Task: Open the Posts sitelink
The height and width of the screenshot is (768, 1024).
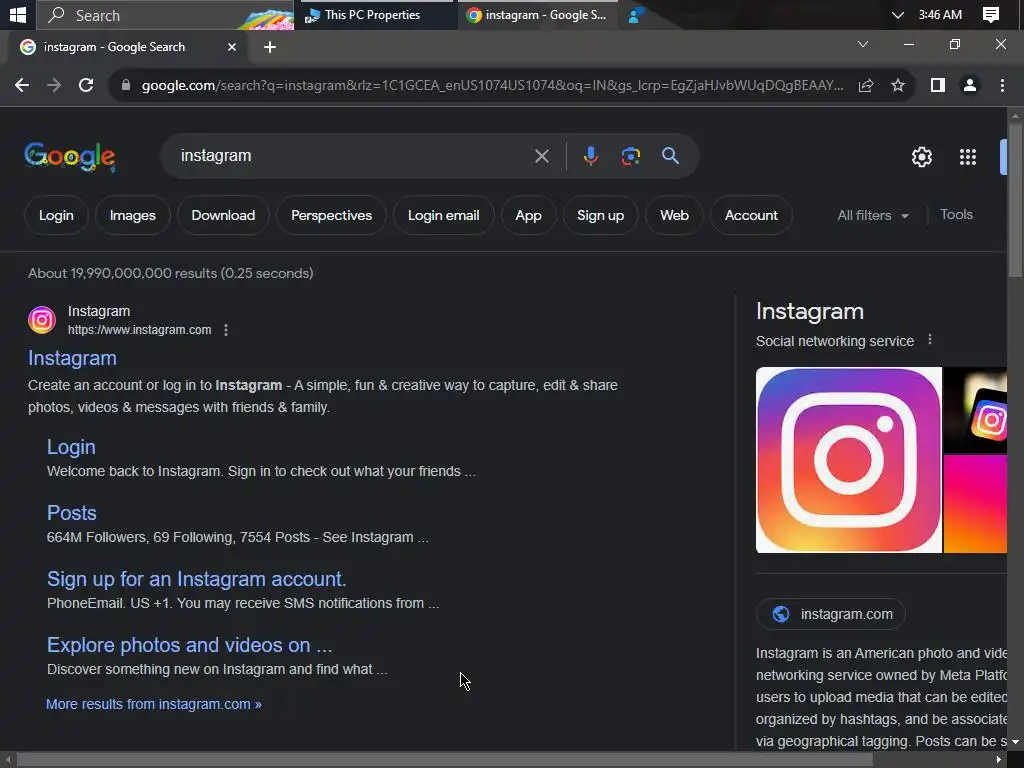Action: pyautogui.click(x=72, y=513)
